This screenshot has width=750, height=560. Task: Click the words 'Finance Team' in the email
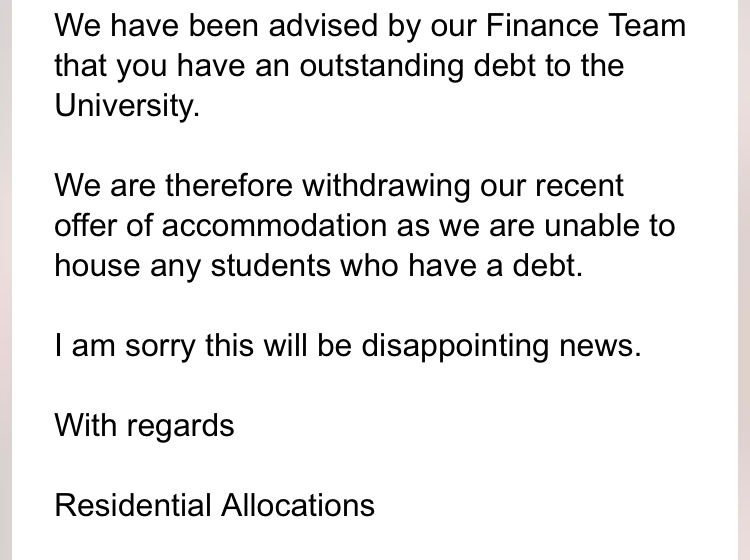point(586,25)
